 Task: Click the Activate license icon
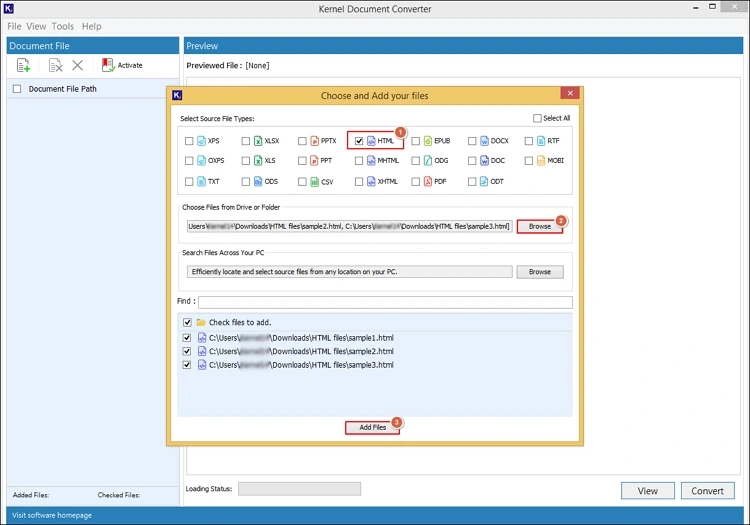[x=108, y=65]
